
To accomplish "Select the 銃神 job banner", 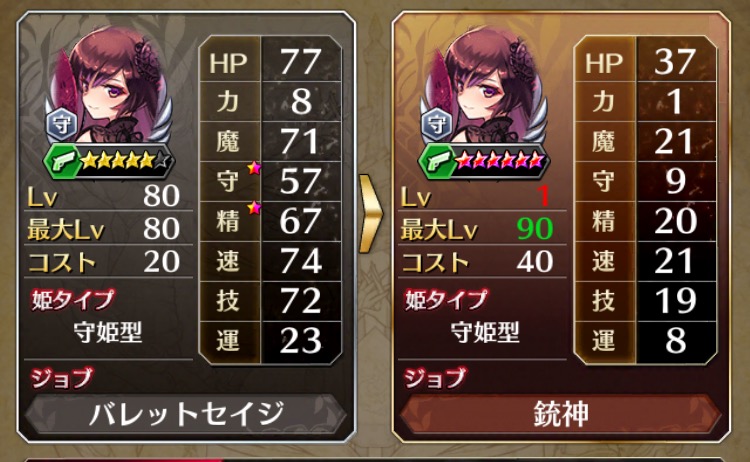I will pos(561,414).
